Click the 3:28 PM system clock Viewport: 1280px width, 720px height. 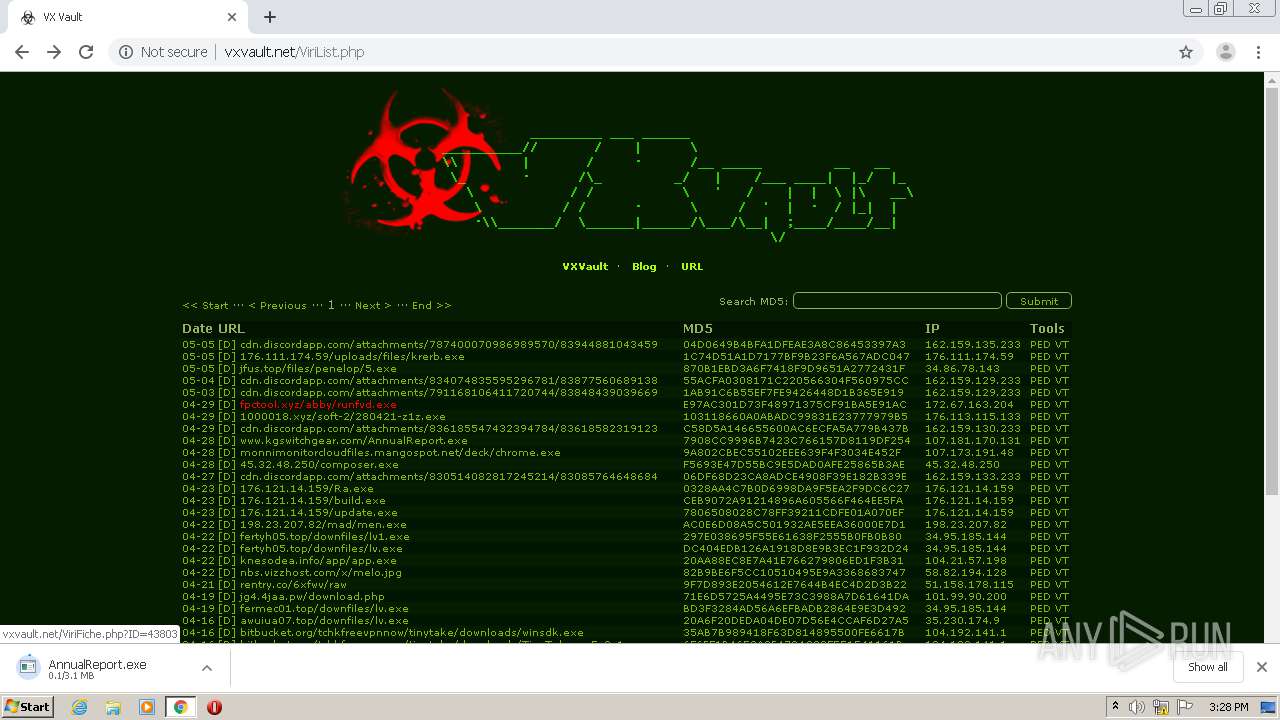1228,707
